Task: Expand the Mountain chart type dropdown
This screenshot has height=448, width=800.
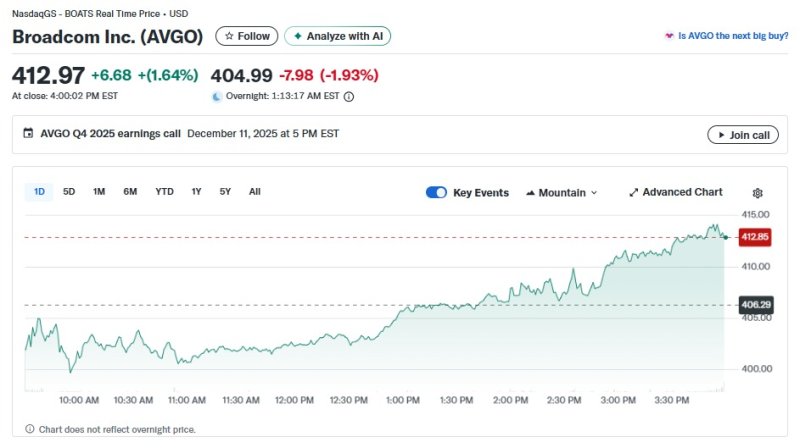Action: [561, 192]
